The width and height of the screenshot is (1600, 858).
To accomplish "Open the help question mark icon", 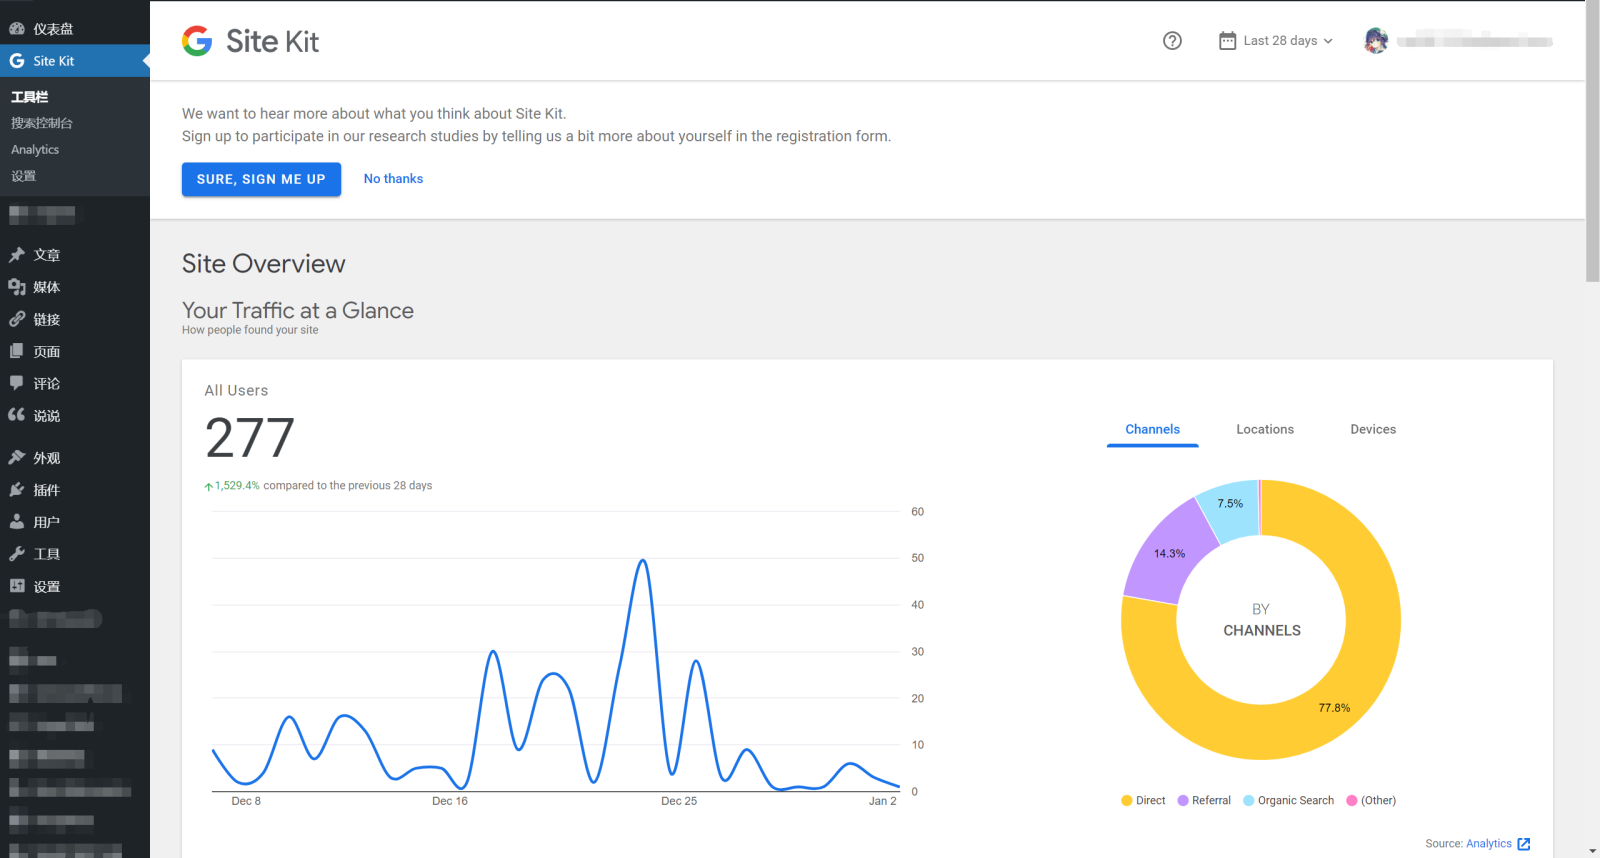I will point(1172,41).
